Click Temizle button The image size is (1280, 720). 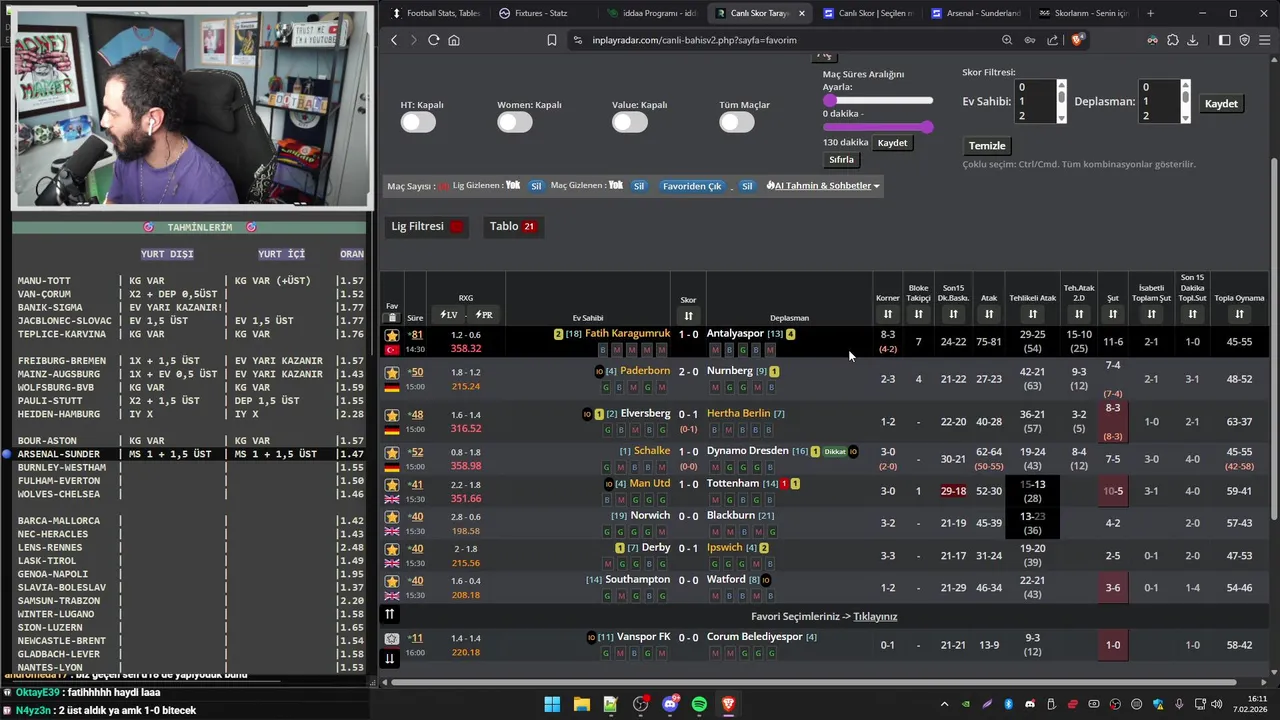point(987,146)
